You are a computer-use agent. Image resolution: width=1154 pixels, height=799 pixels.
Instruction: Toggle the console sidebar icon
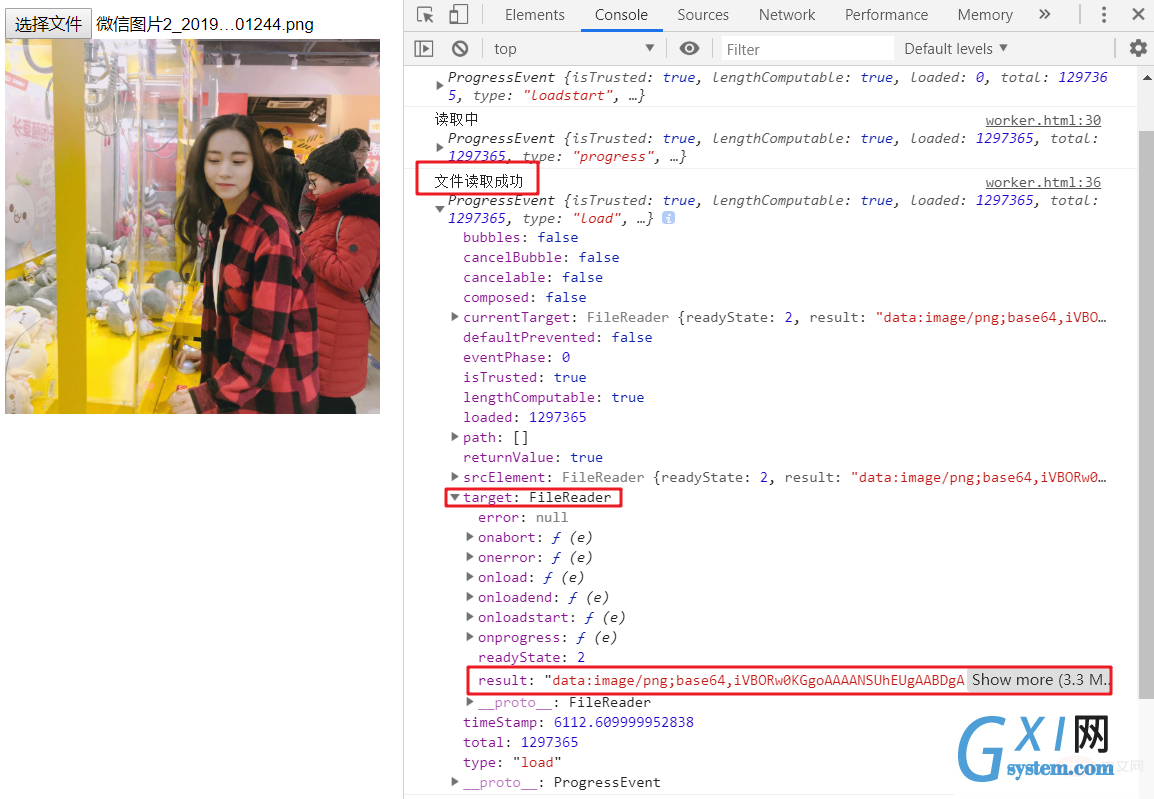424,49
